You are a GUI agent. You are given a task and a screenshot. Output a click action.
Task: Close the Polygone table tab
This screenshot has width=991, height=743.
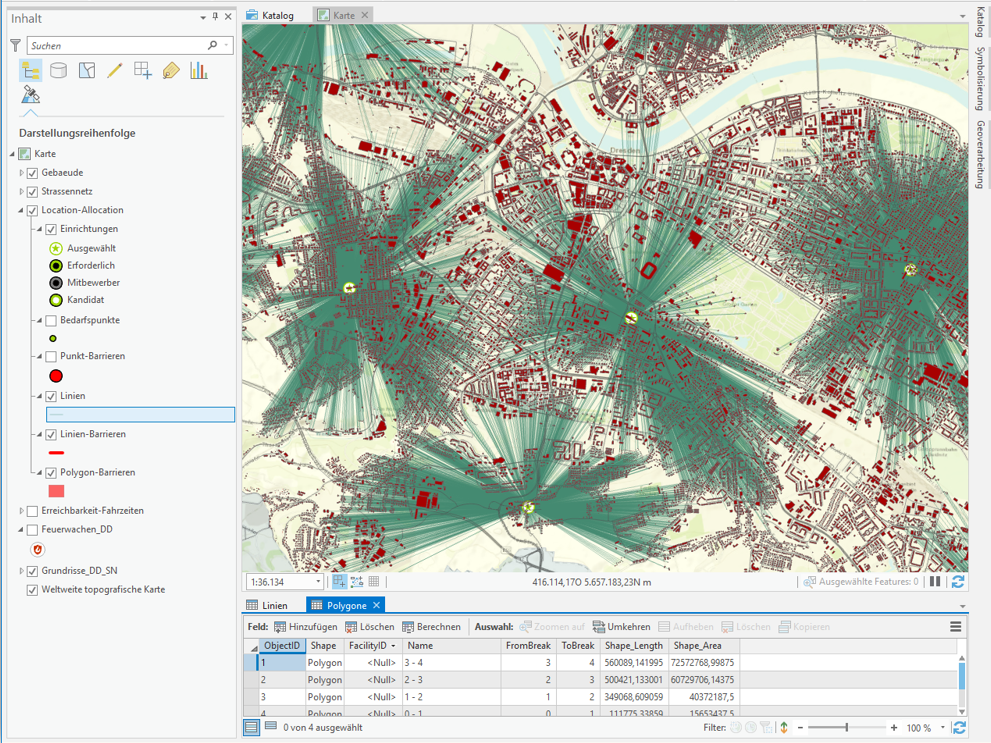(377, 605)
